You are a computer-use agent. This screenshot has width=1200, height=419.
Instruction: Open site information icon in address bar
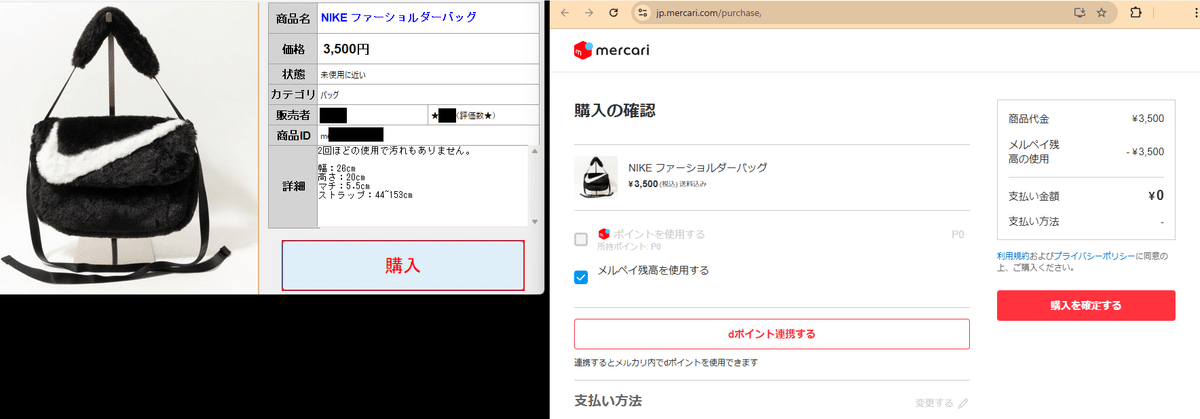tap(643, 13)
